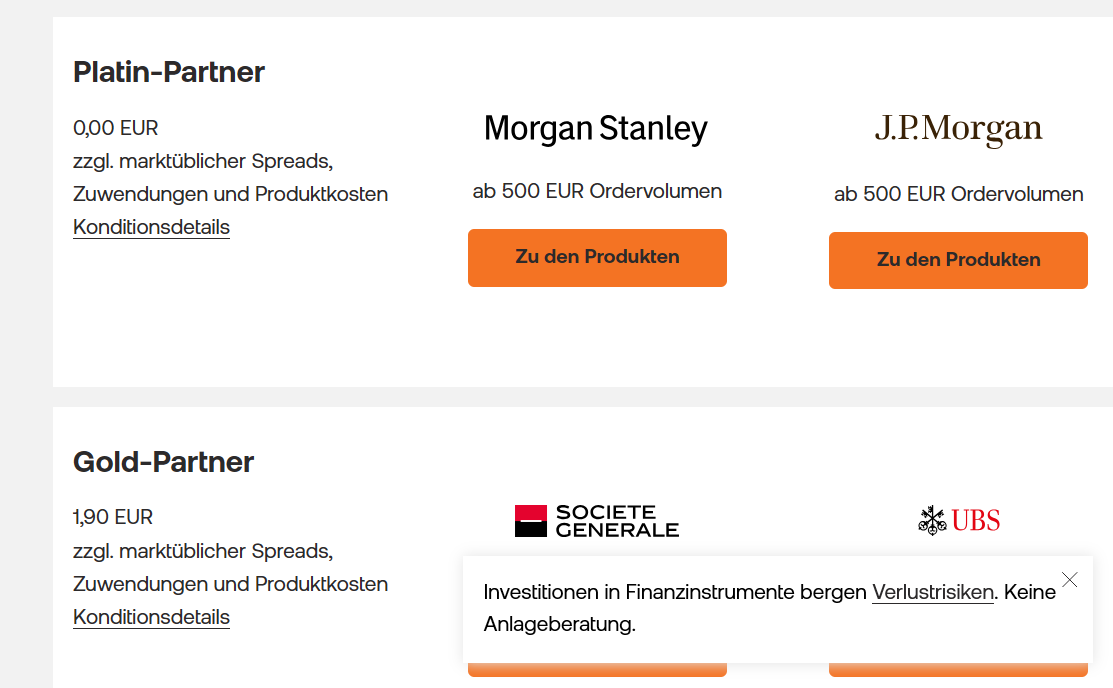This screenshot has width=1113, height=688.
Task: Click the partly hidden orange button below Societe Generale
Action: (x=597, y=670)
